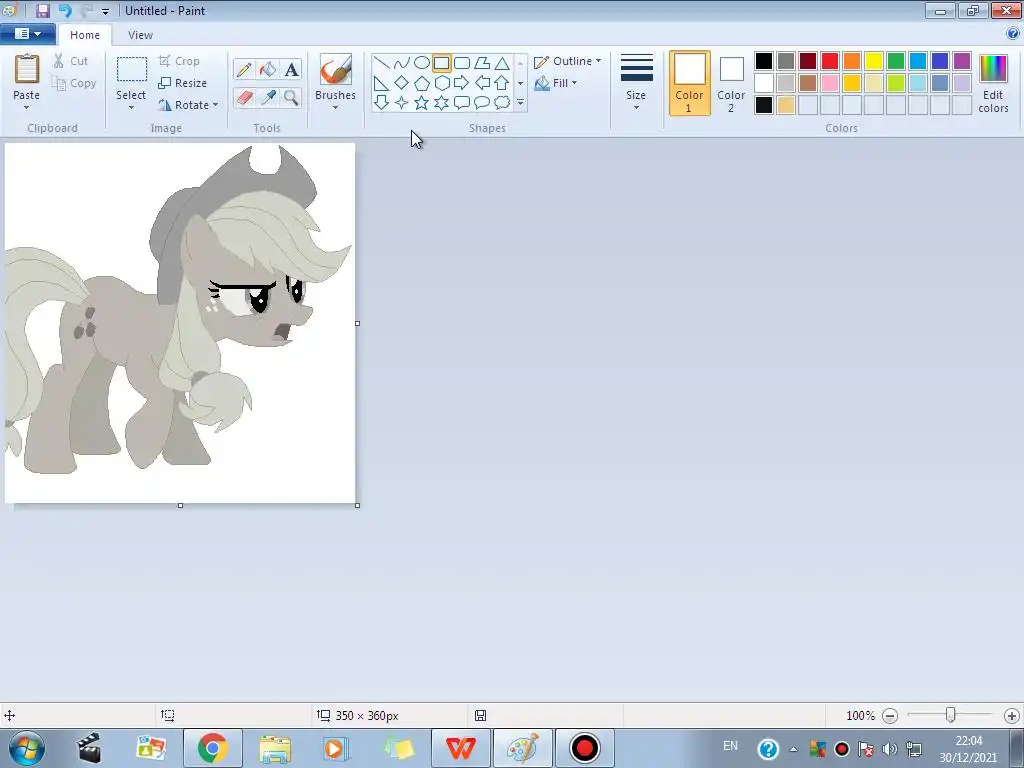Select the Color 2 button

pyautogui.click(x=731, y=84)
